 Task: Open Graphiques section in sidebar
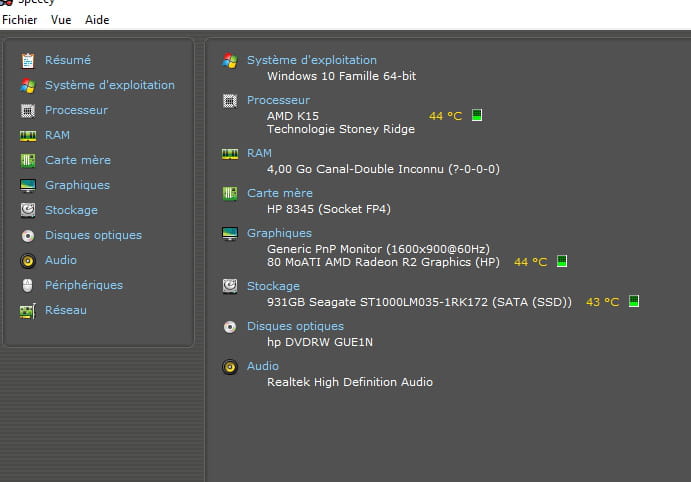point(77,185)
